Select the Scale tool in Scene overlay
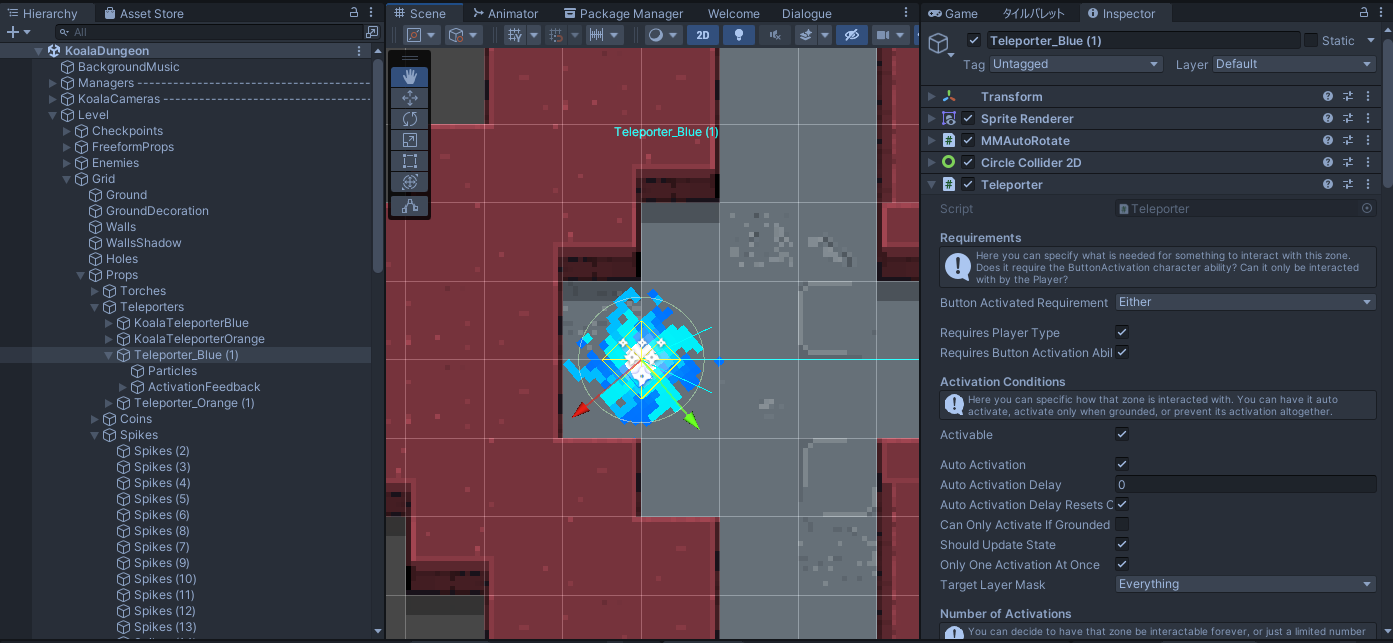The height and width of the screenshot is (643, 1393). (x=410, y=140)
